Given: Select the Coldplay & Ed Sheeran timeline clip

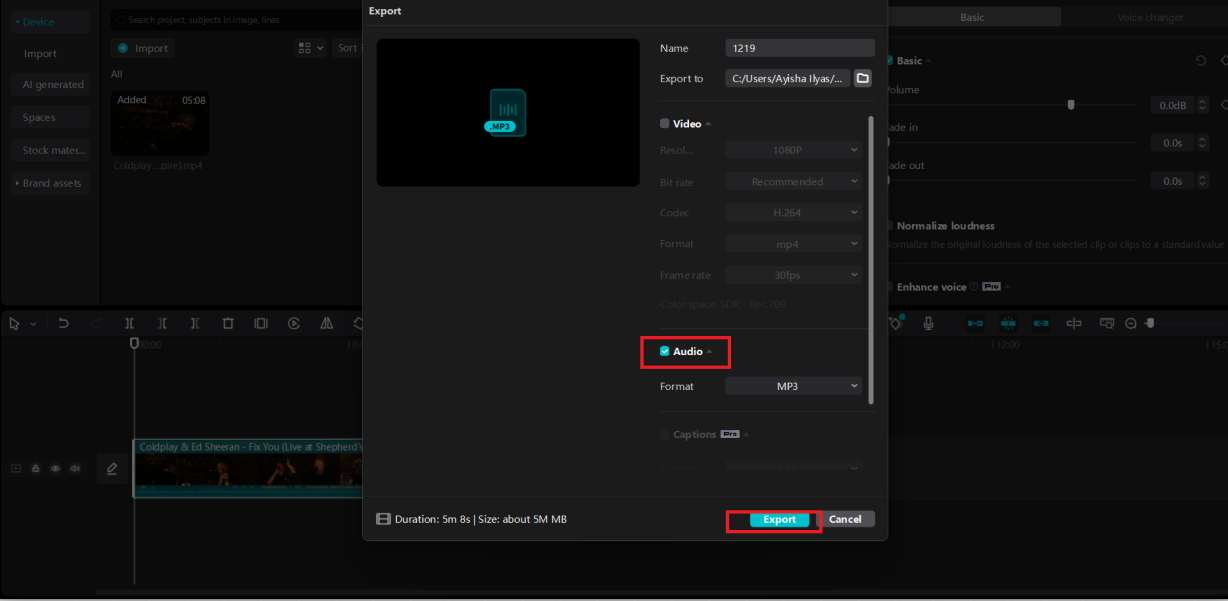Looking at the screenshot, I should tap(248, 468).
